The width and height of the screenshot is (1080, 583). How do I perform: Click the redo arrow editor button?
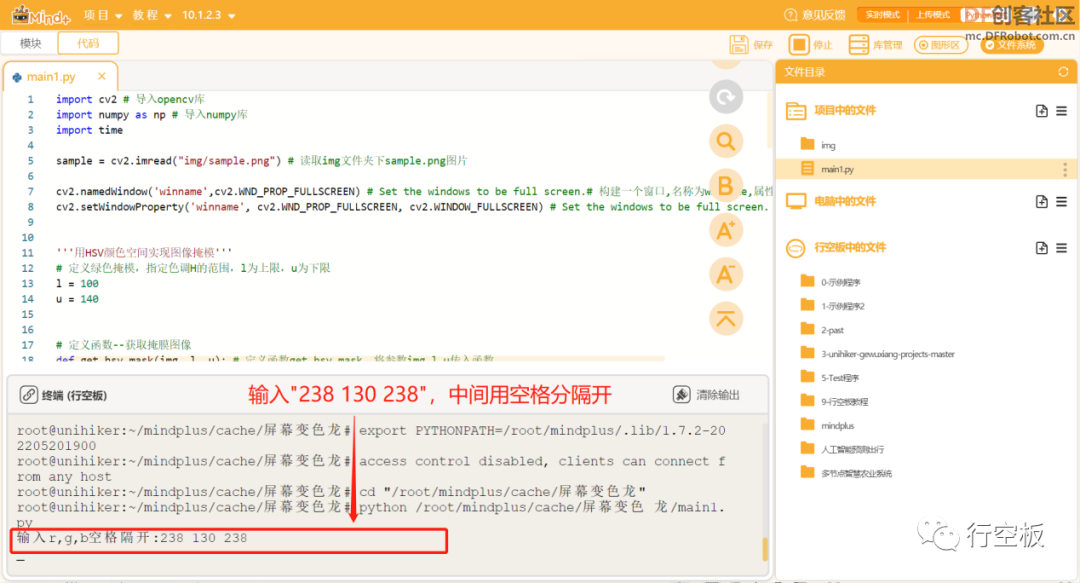pyautogui.click(x=726, y=97)
